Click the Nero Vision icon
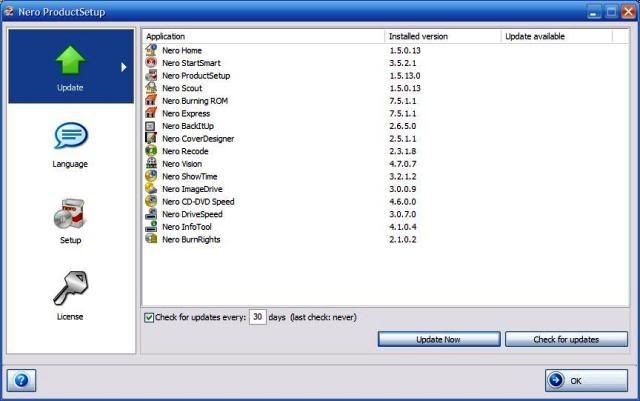640x401 pixels. point(151,164)
